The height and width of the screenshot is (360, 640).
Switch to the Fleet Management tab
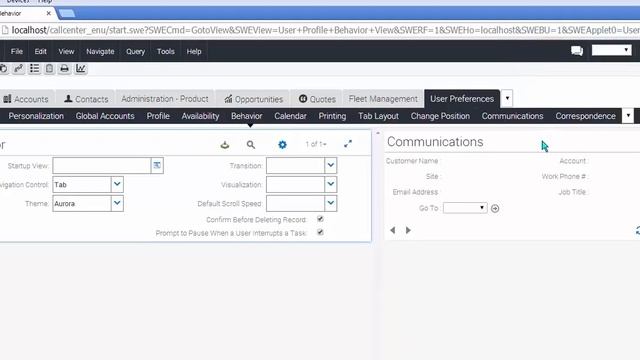(x=383, y=99)
